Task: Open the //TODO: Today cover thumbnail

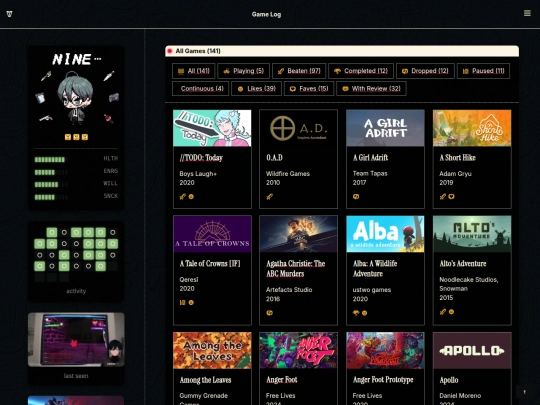Action: (212, 128)
